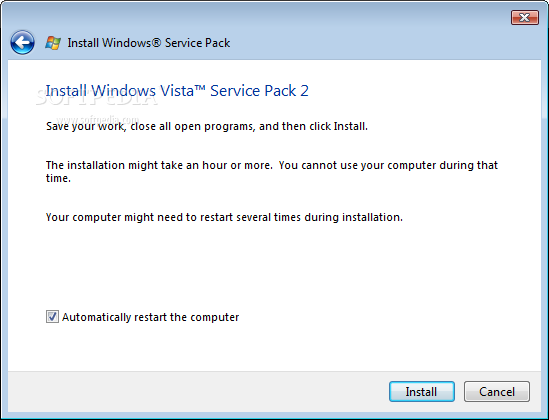Click the 'installation might take an hour' paragraph

[272, 172]
